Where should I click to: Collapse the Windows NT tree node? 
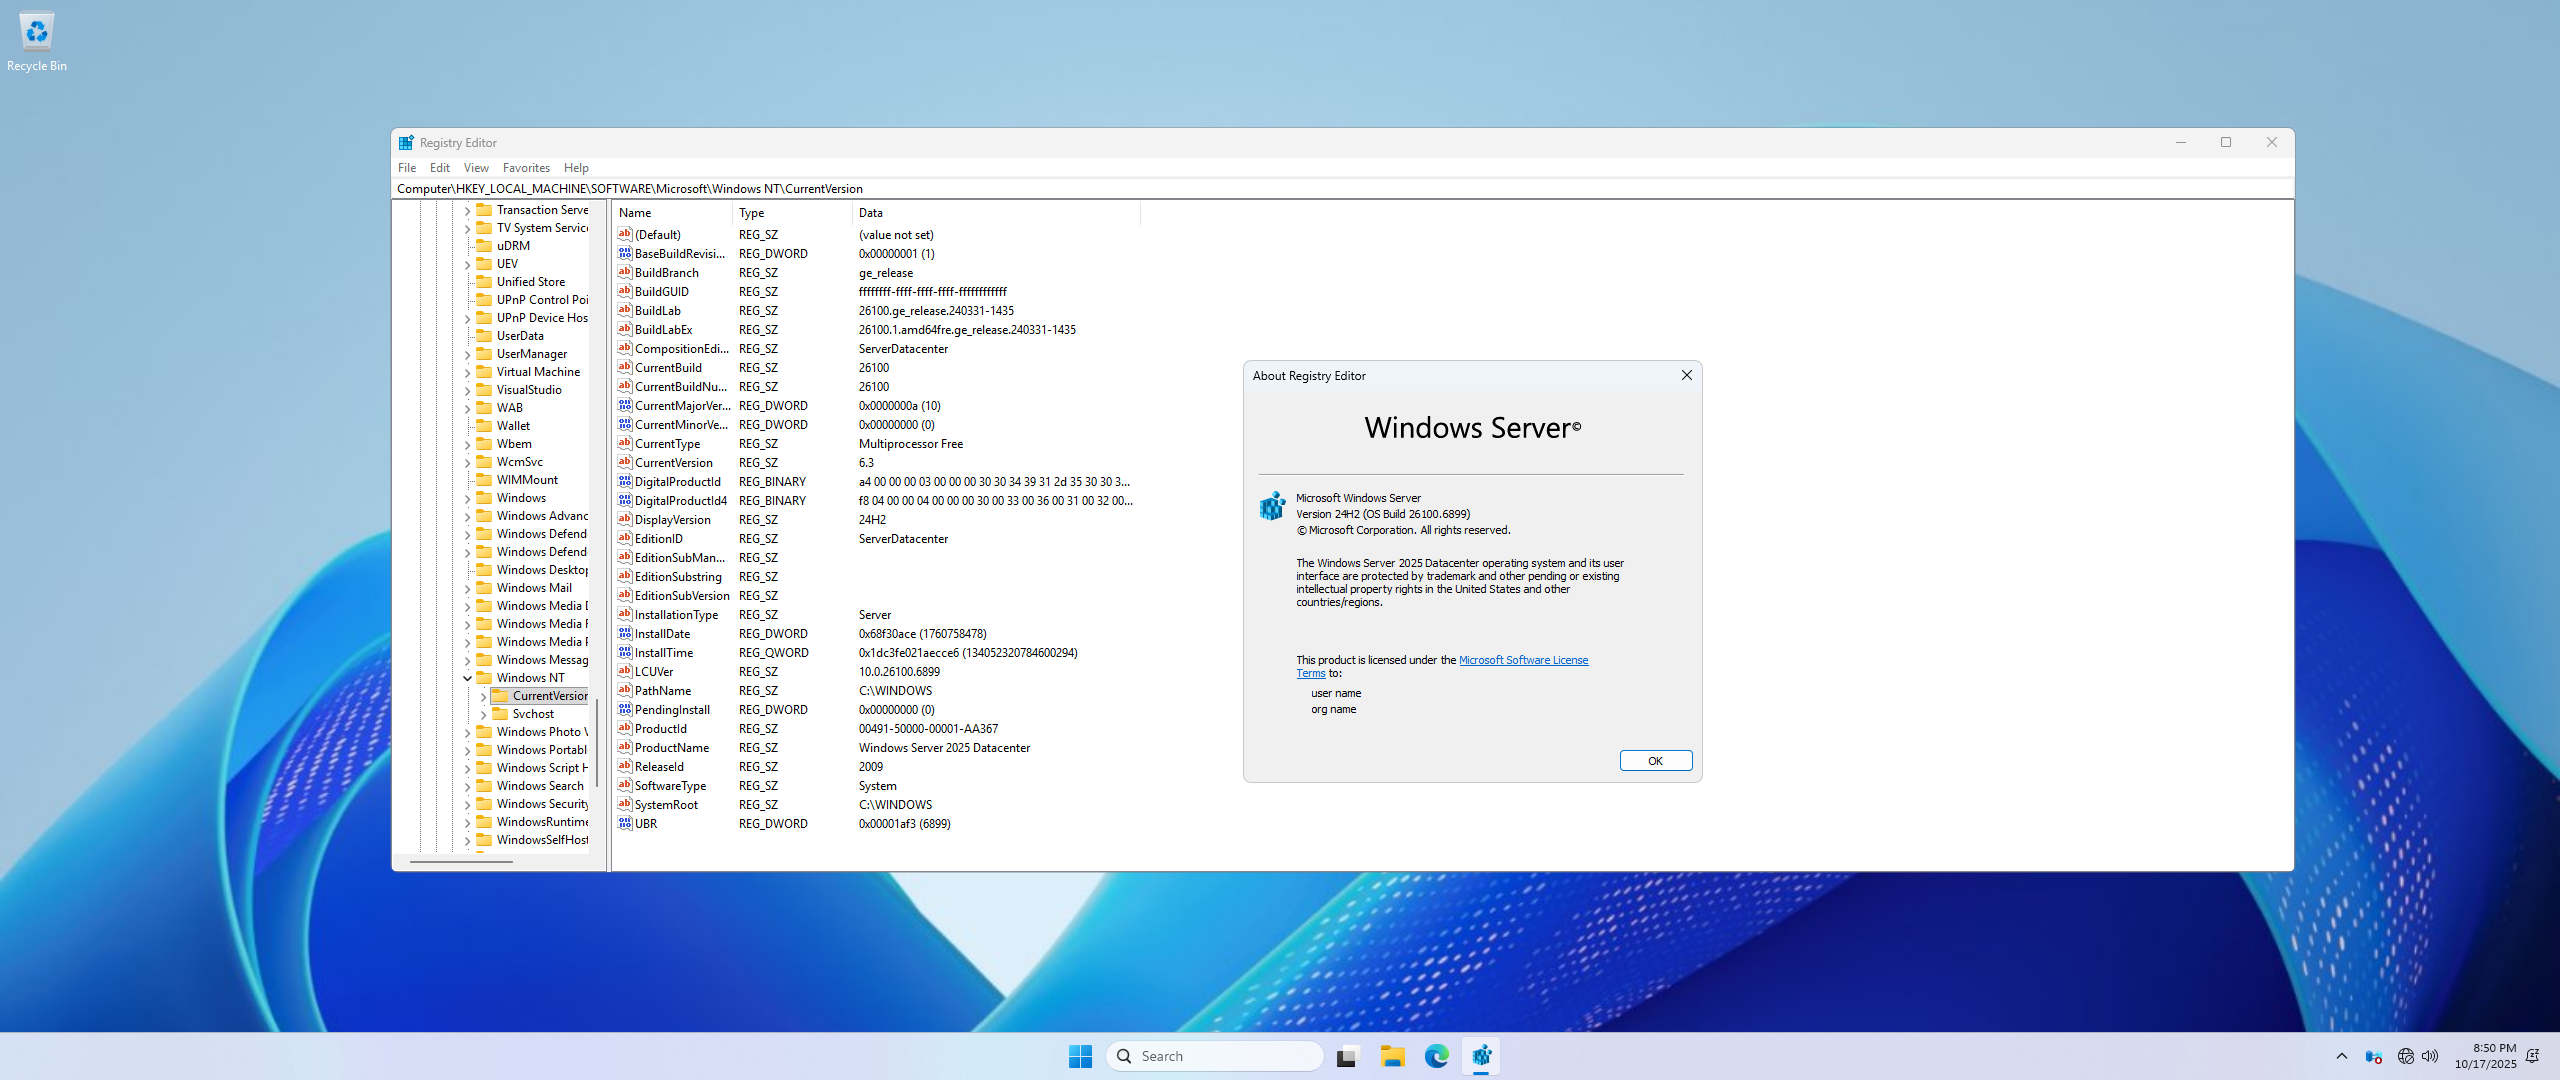[467, 677]
